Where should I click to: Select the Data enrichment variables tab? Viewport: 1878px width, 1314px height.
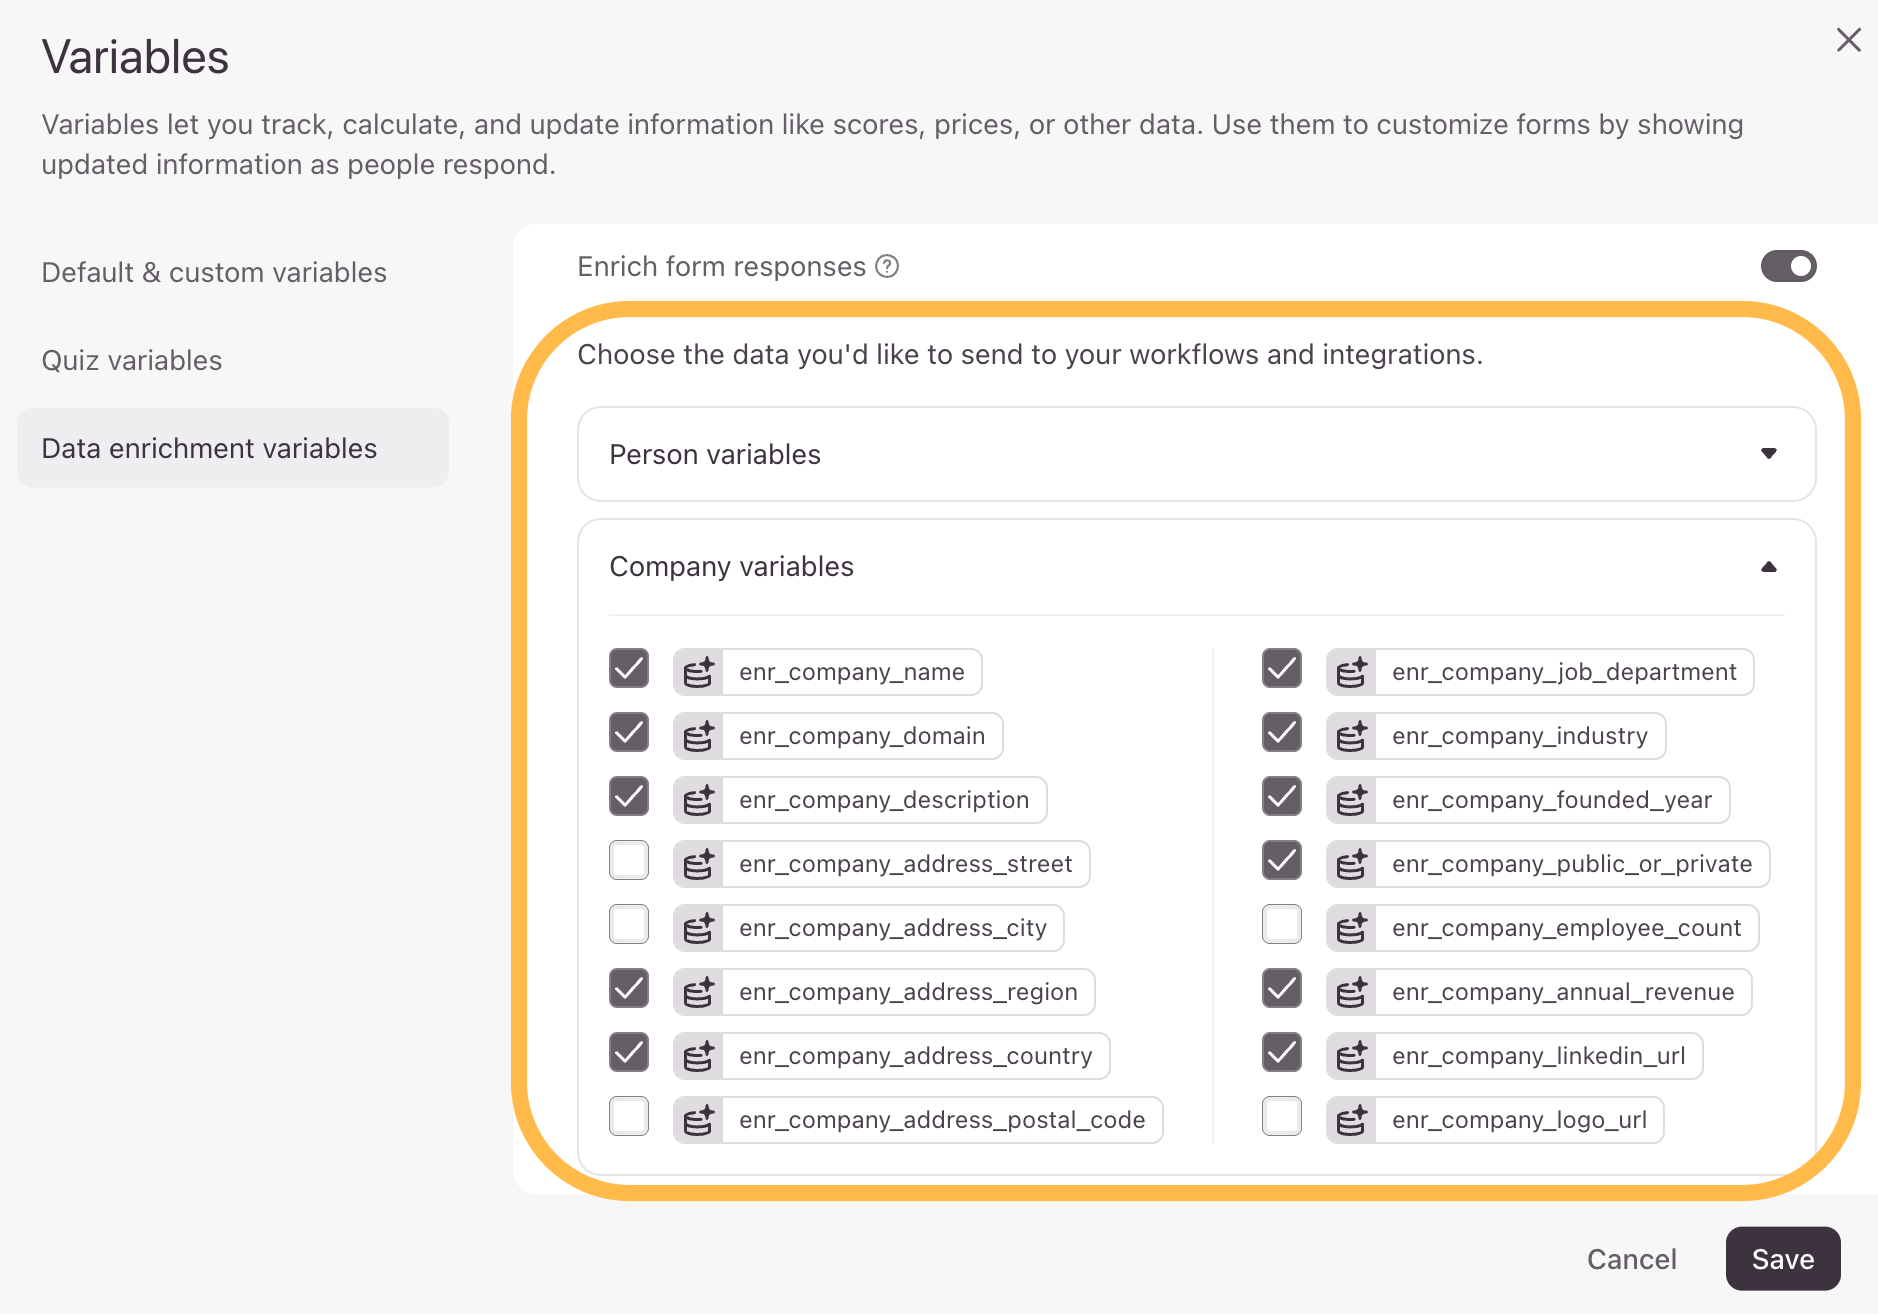click(x=209, y=448)
